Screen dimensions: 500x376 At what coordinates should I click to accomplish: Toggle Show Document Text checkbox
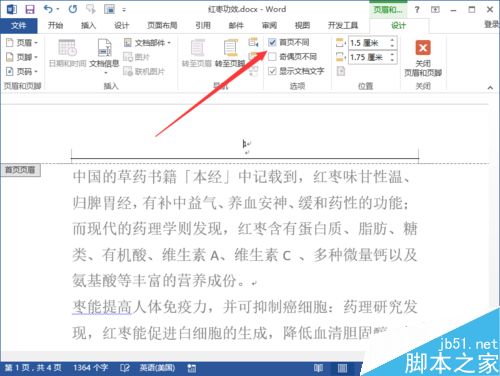(272, 71)
